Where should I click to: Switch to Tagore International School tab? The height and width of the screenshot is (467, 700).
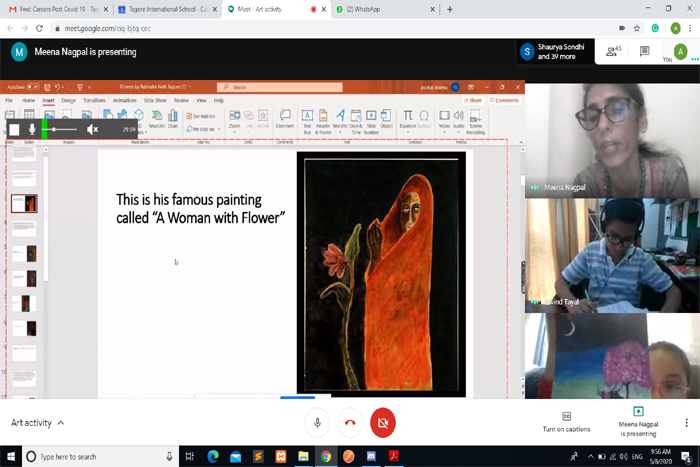tap(167, 9)
